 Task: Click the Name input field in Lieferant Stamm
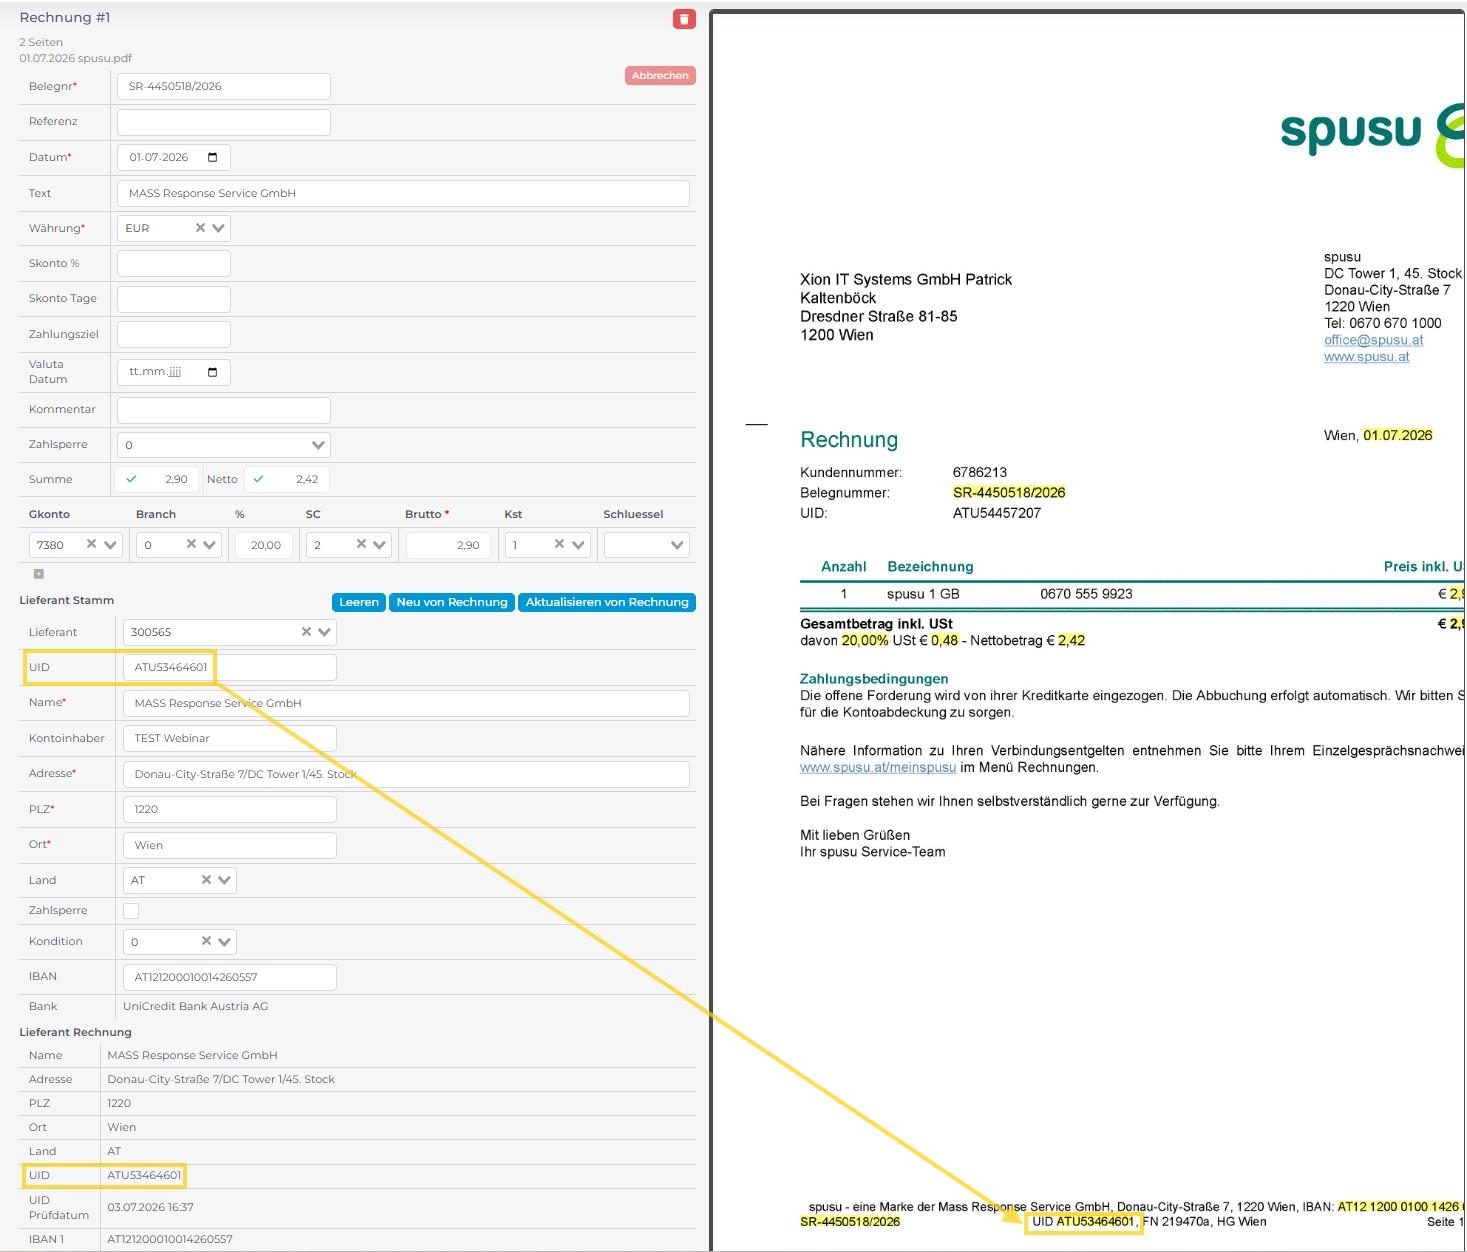click(x=406, y=703)
